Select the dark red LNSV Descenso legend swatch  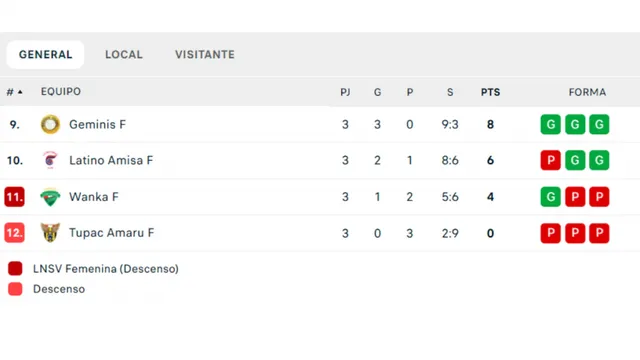coord(15,269)
